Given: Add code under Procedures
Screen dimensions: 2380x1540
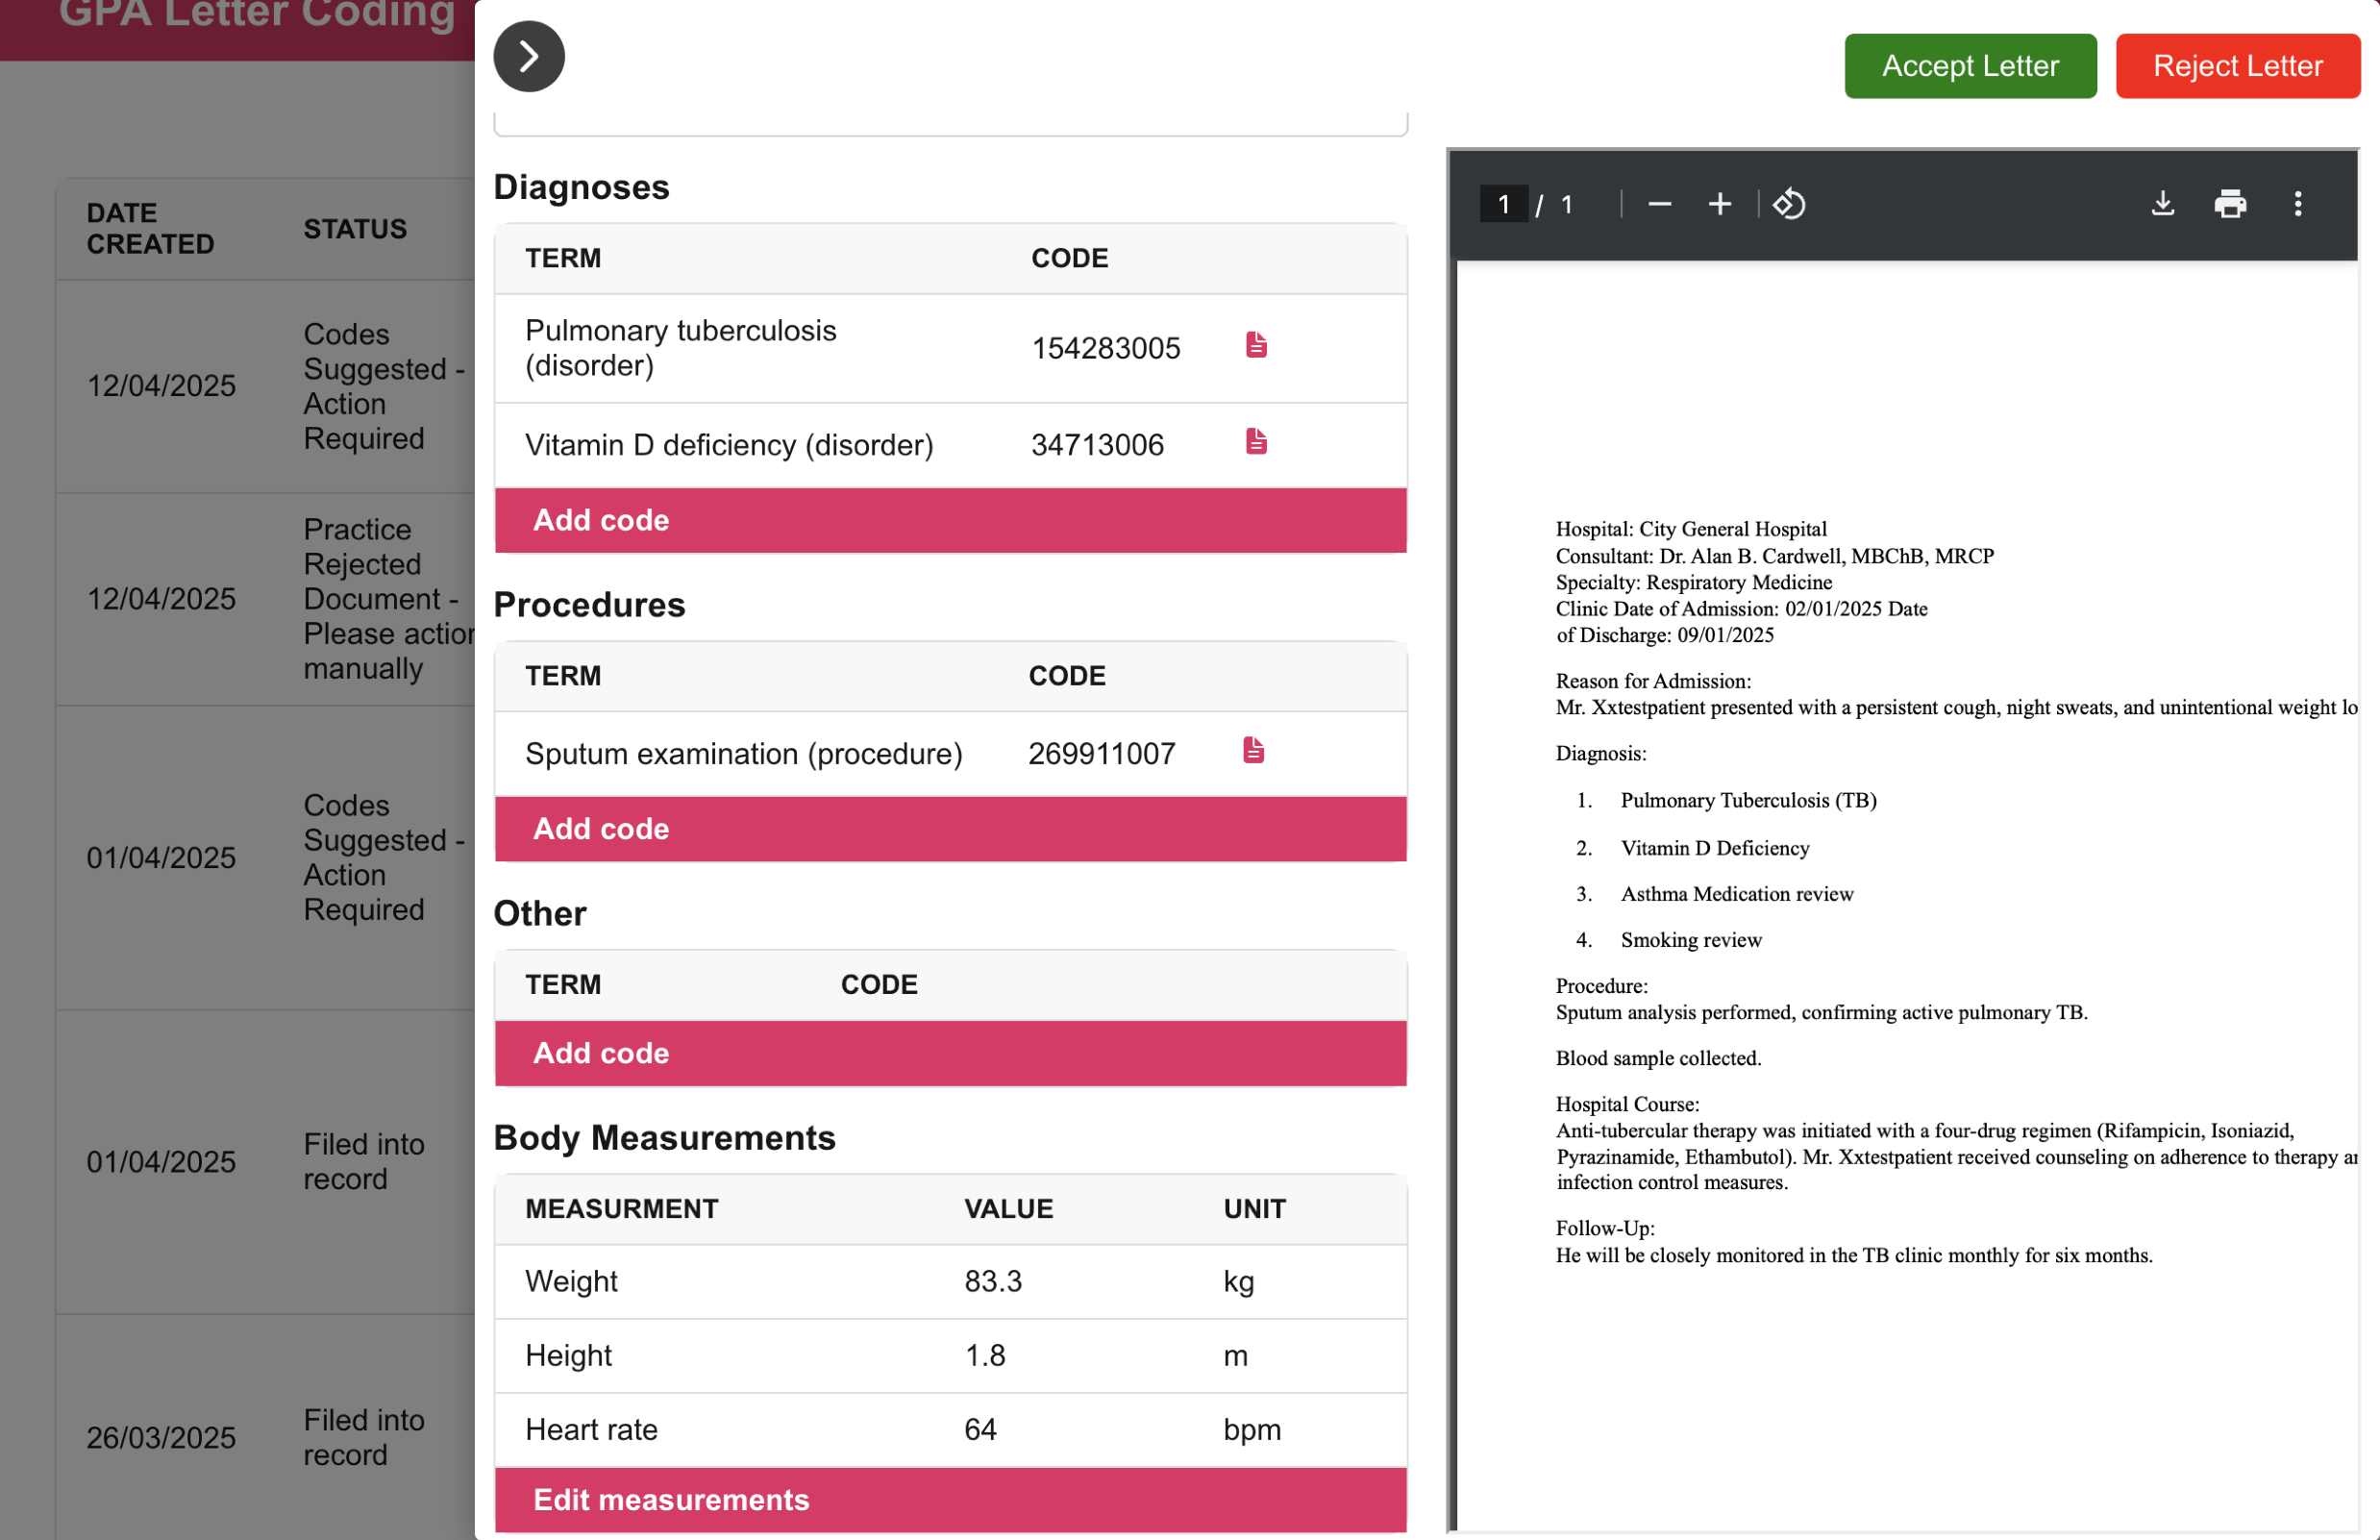Looking at the screenshot, I should point(950,829).
